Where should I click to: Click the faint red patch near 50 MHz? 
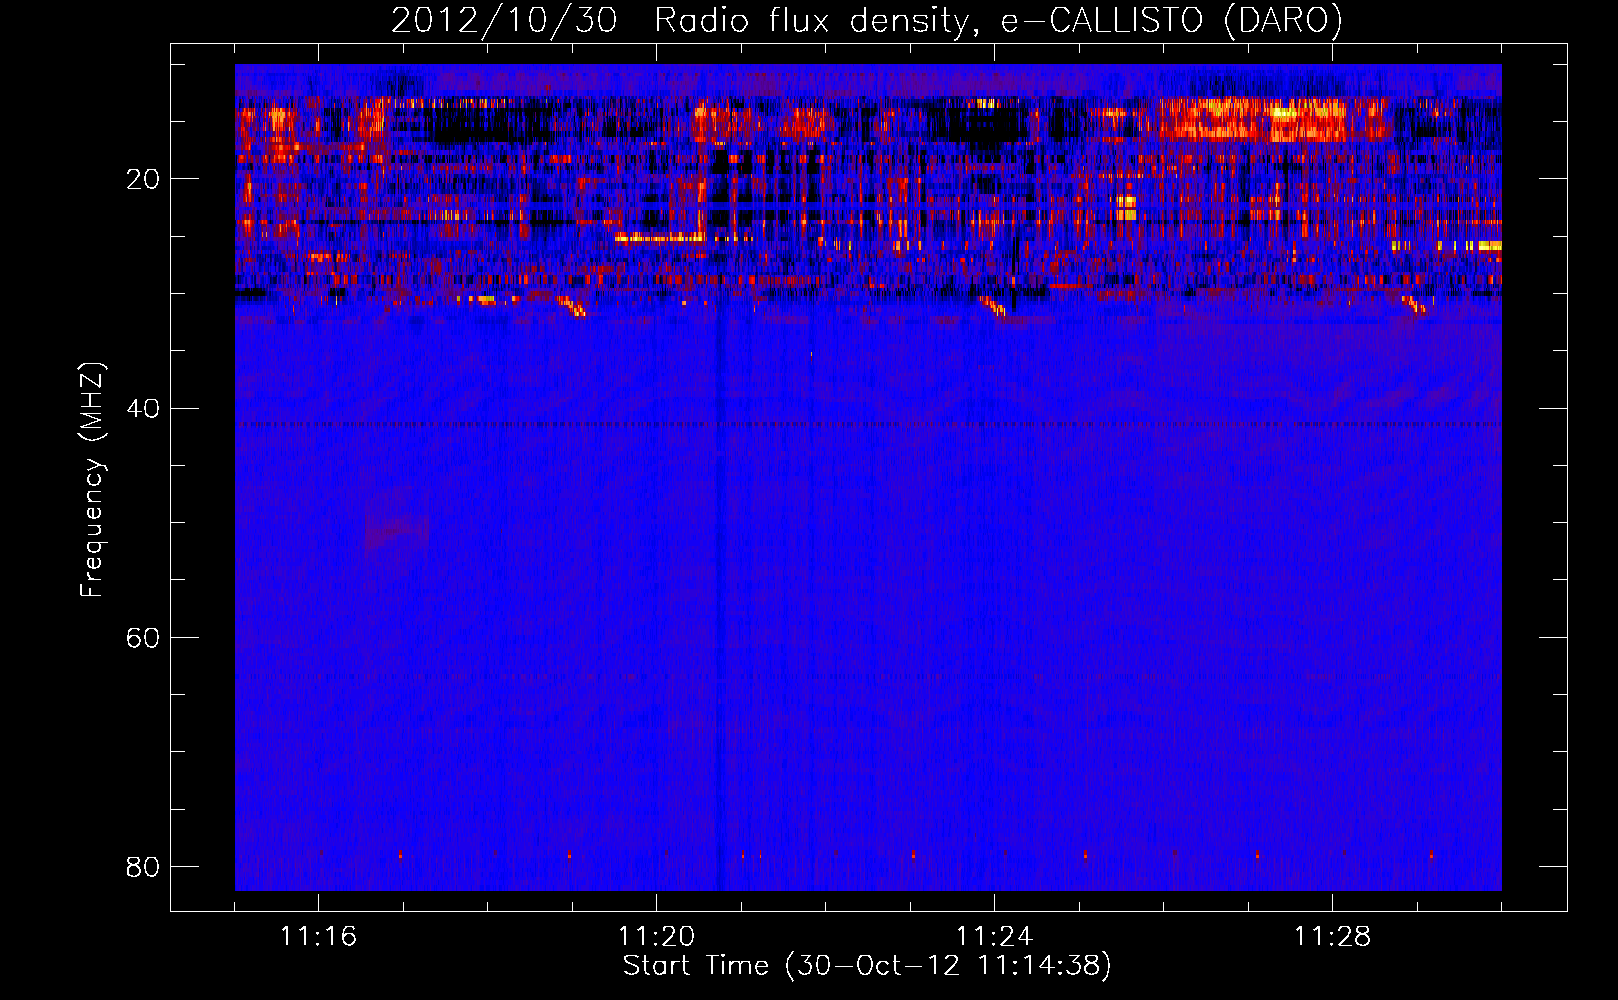click(397, 531)
